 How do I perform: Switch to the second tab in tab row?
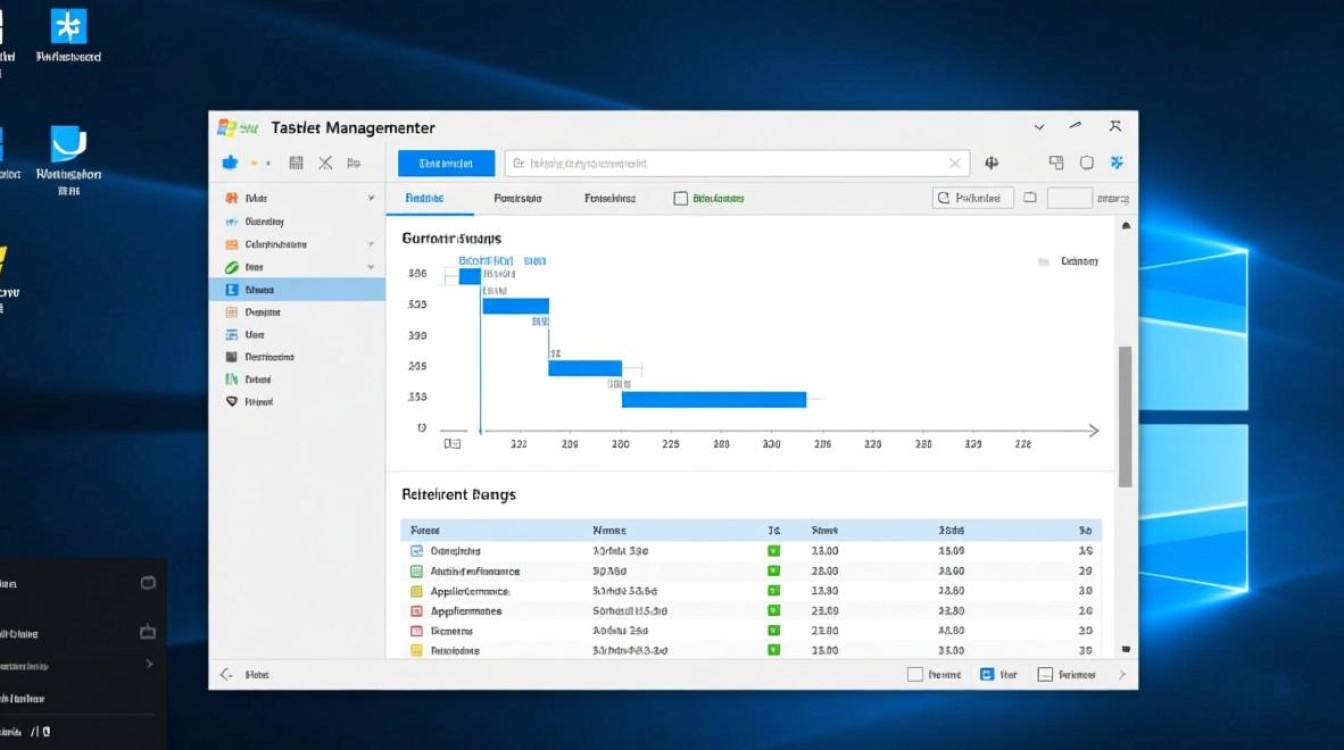pos(517,199)
